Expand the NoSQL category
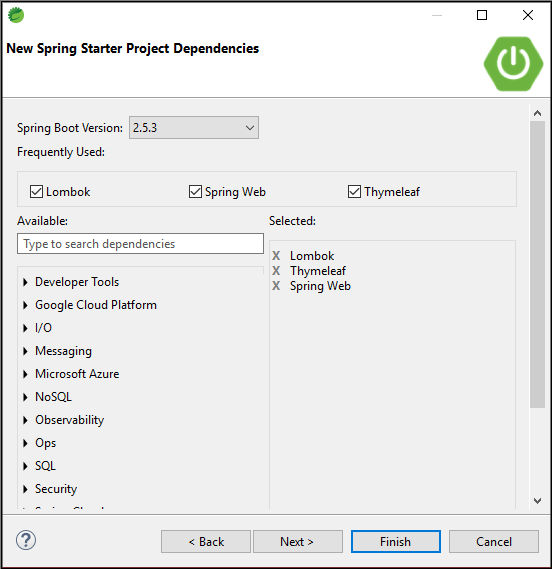Screen dimensions: 552x569 point(25,397)
